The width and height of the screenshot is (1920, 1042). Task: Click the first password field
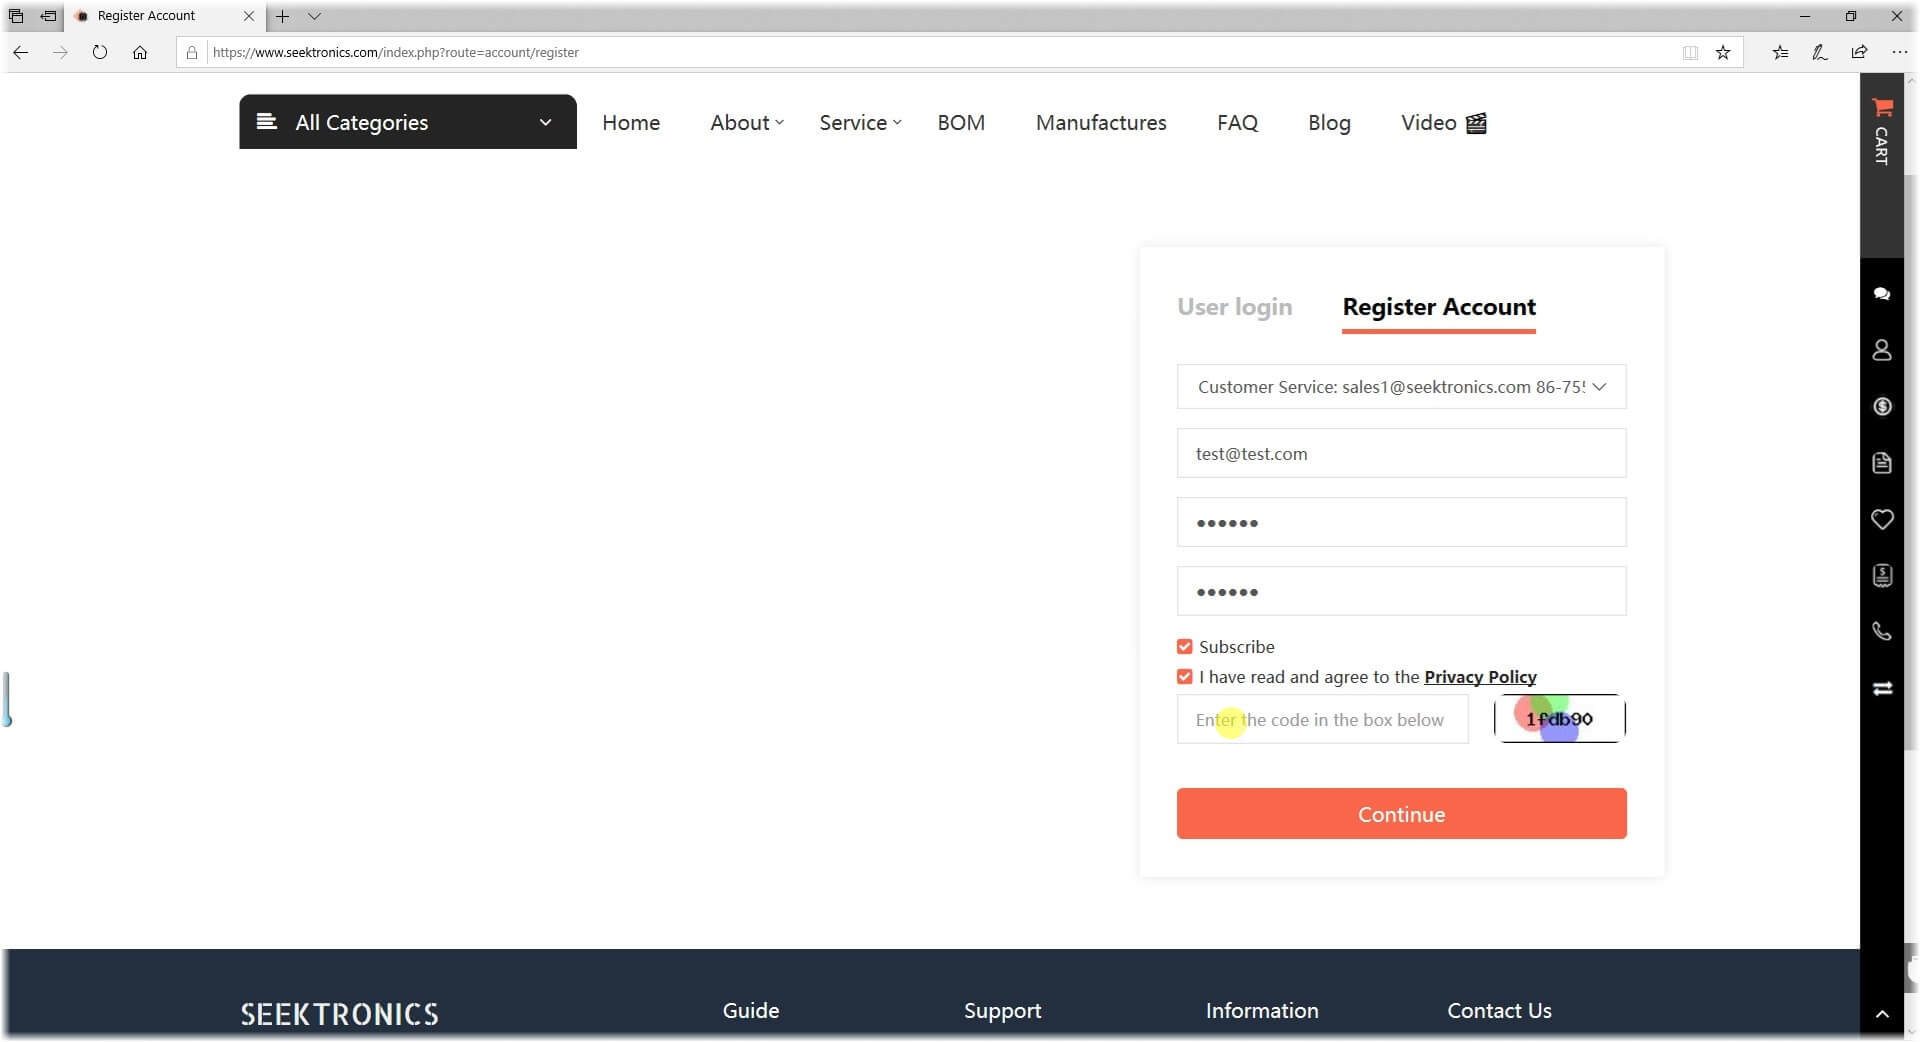tap(1401, 523)
